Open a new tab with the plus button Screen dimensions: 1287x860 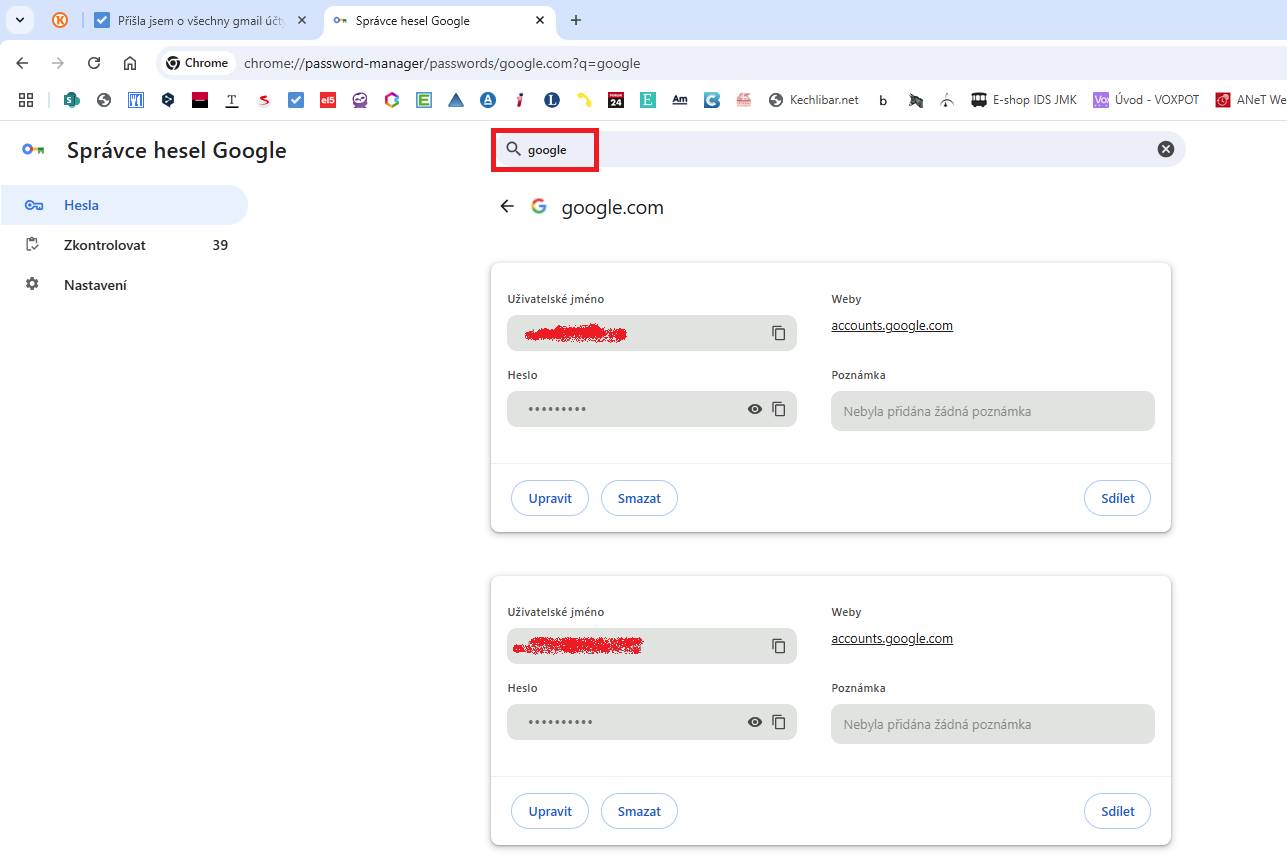click(x=576, y=20)
